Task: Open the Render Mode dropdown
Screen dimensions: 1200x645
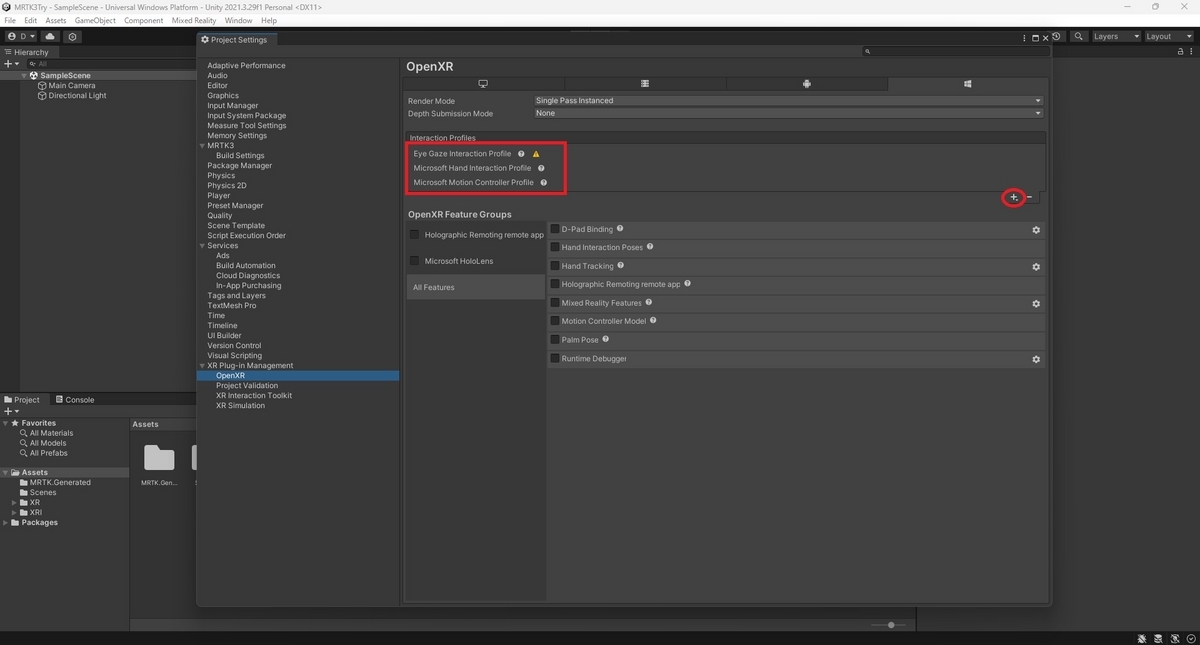Action: (x=788, y=100)
